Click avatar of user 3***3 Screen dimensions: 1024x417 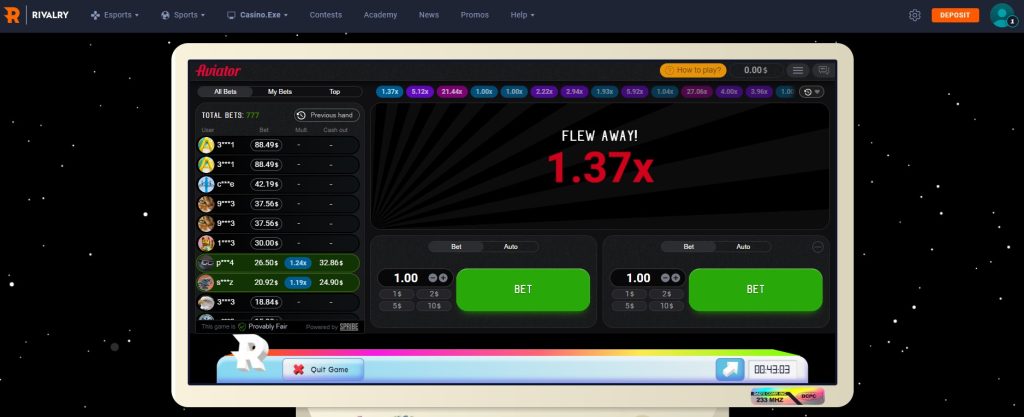tap(206, 301)
